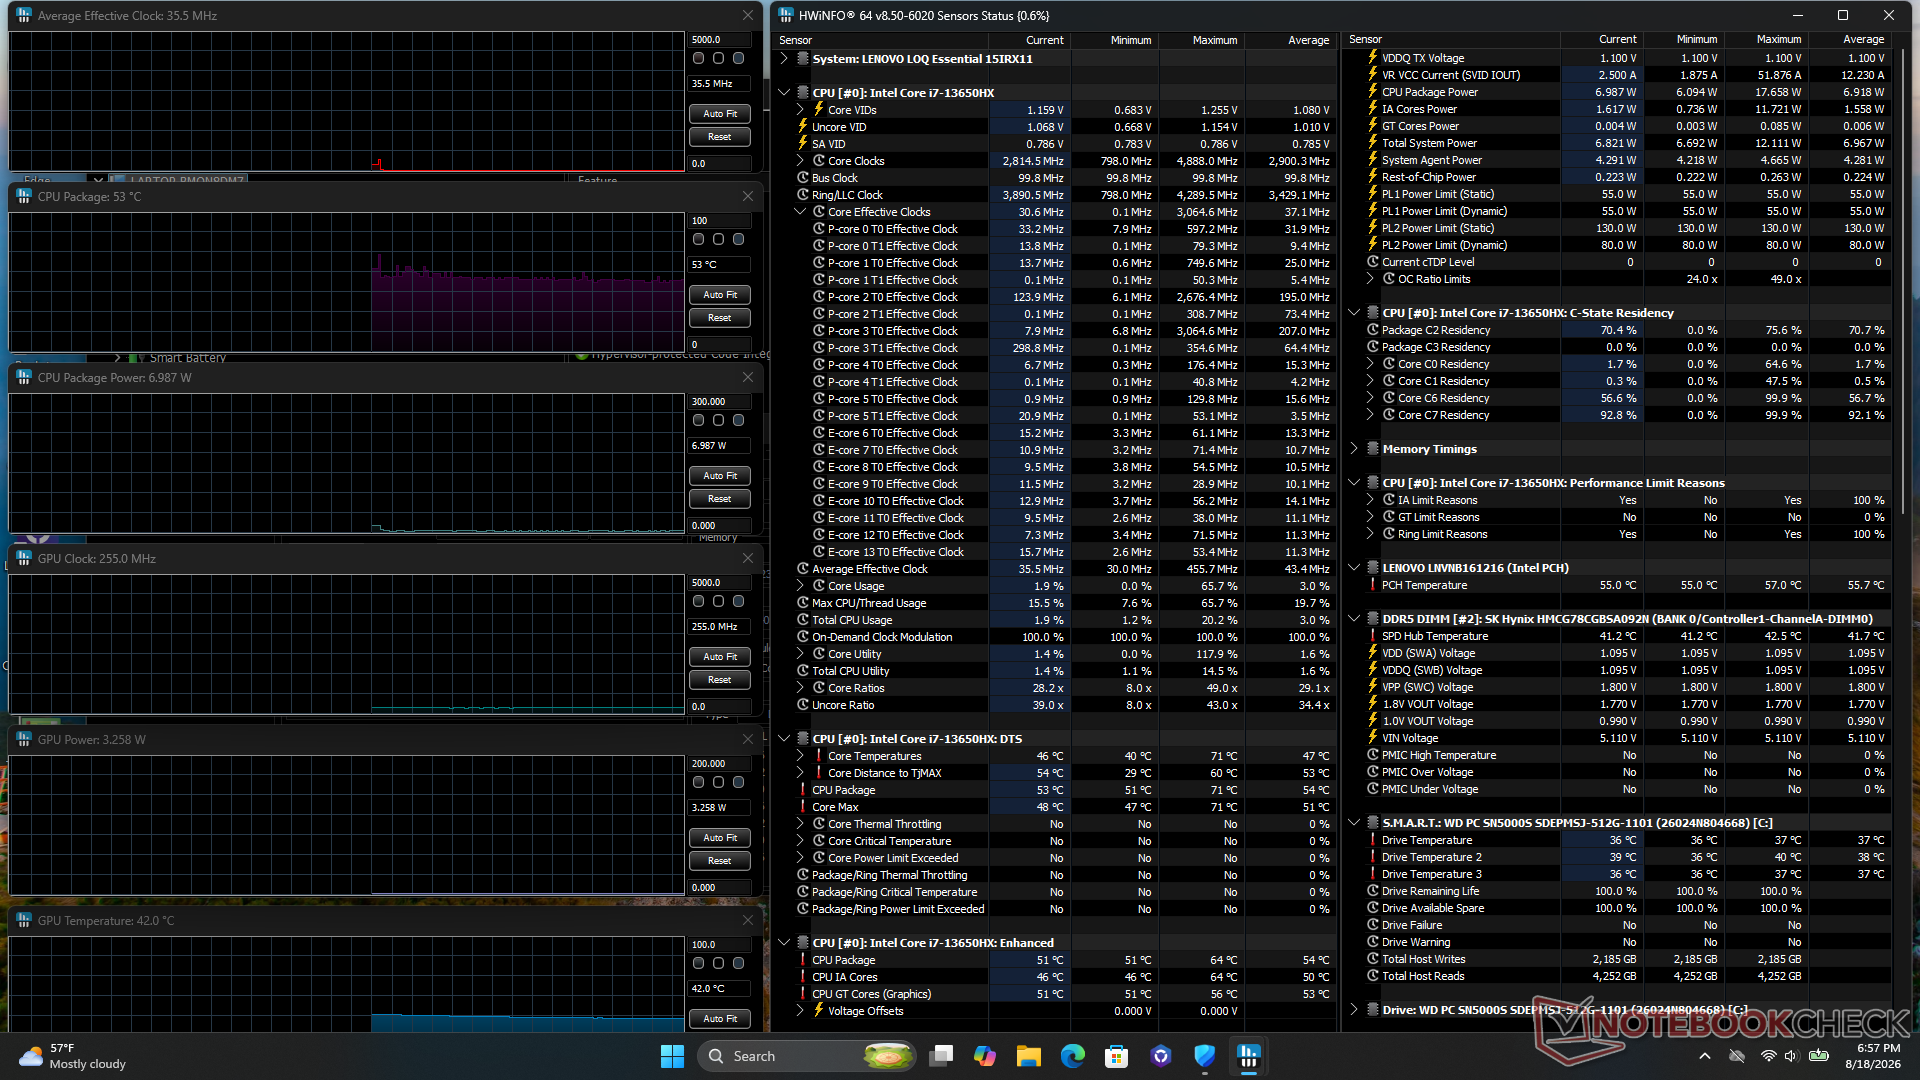Click the lightning icon beside SA VID
The image size is (1920, 1080).
(x=802, y=144)
